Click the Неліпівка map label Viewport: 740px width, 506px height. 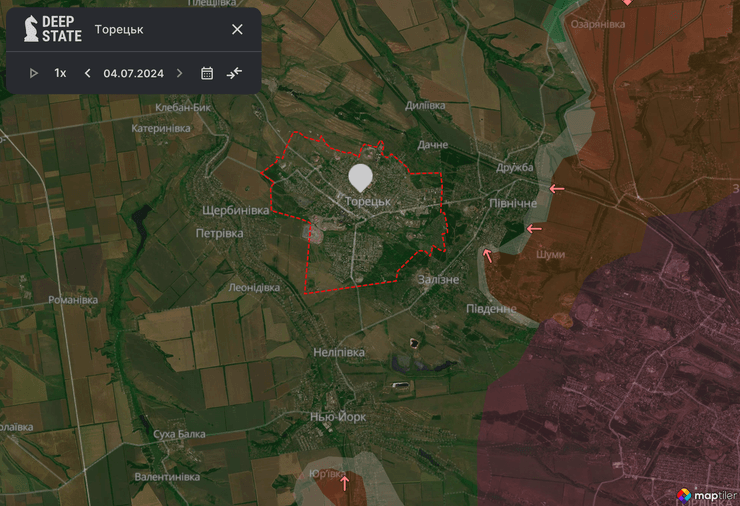(339, 353)
